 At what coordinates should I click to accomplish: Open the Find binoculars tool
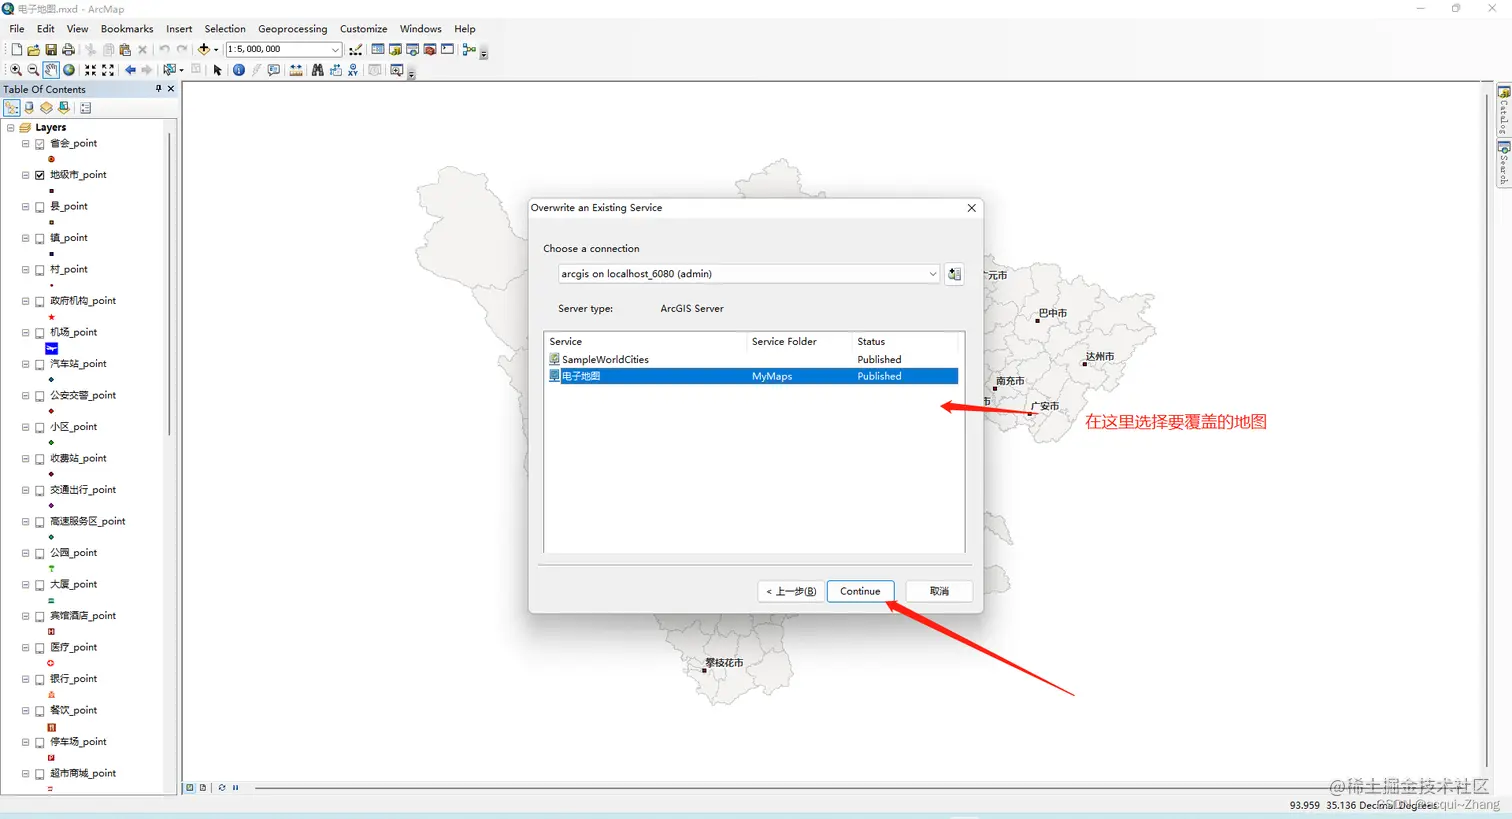318,70
